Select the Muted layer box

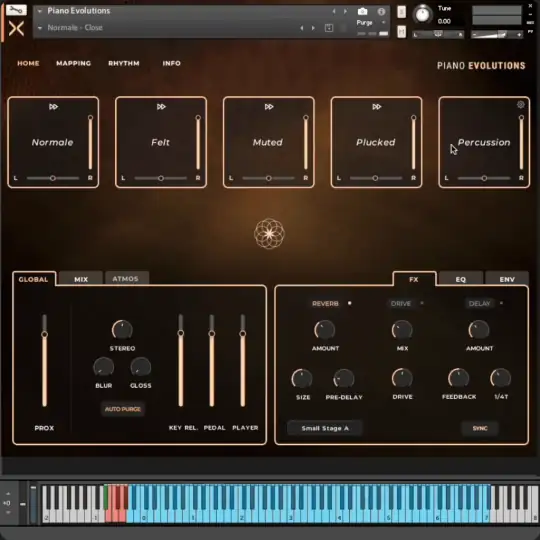pyautogui.click(x=269, y=142)
